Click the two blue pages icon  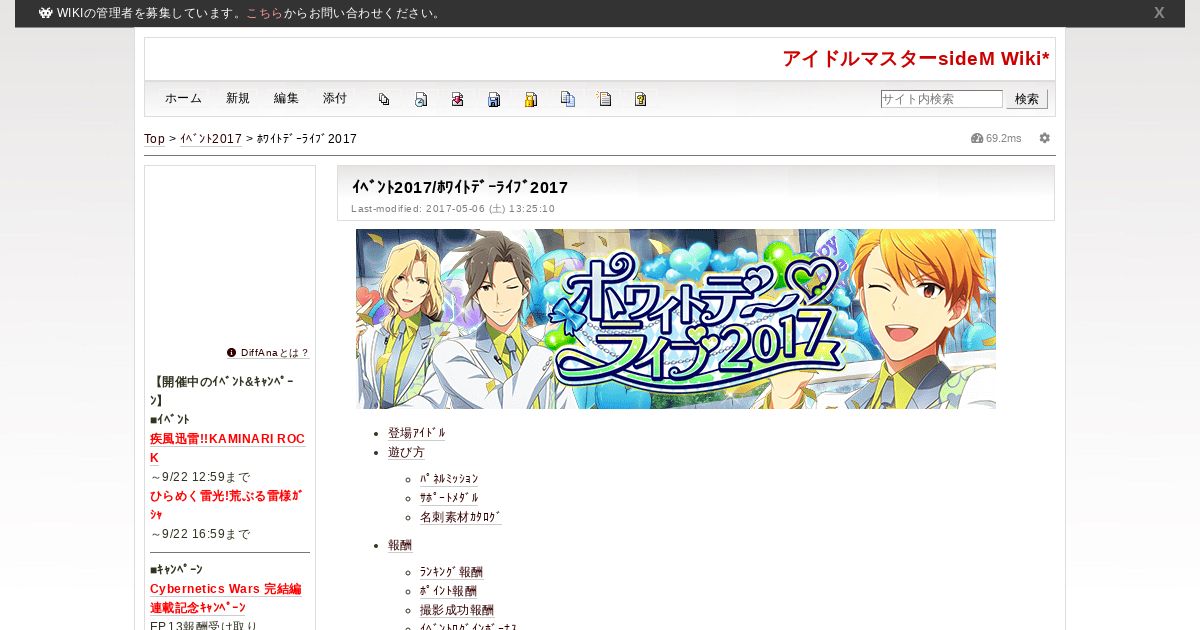[568, 99]
